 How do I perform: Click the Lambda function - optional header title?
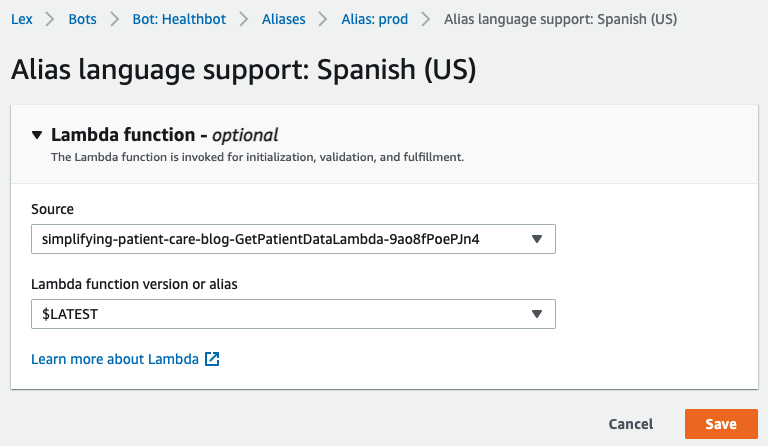[164, 135]
